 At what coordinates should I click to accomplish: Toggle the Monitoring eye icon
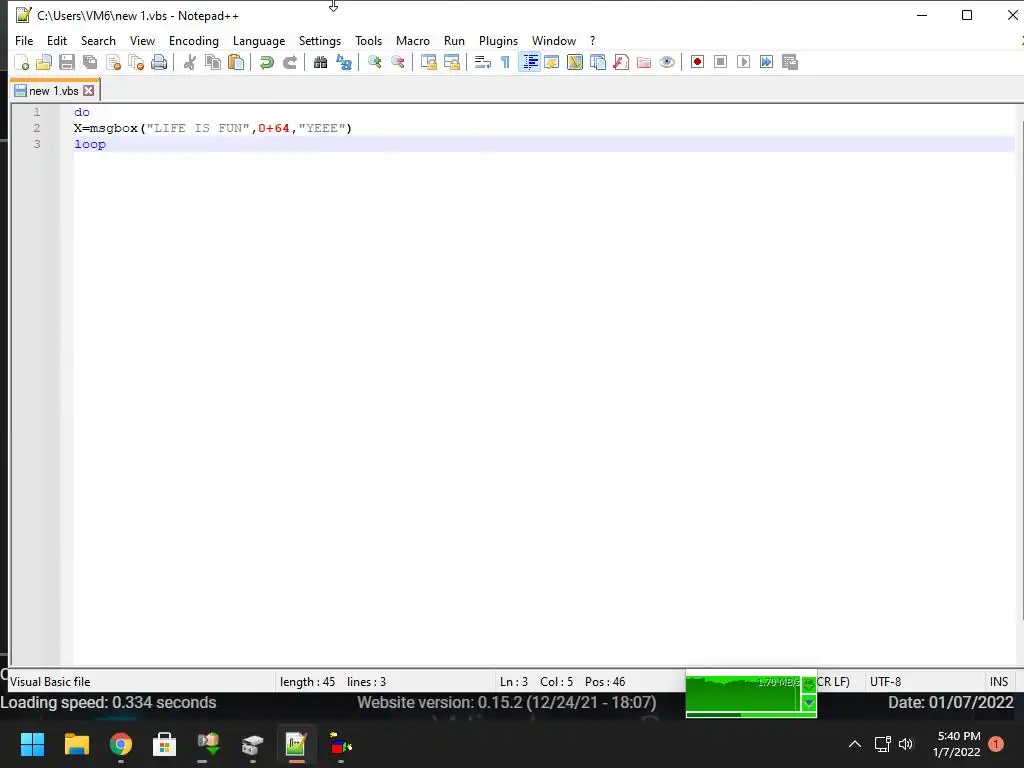point(667,62)
